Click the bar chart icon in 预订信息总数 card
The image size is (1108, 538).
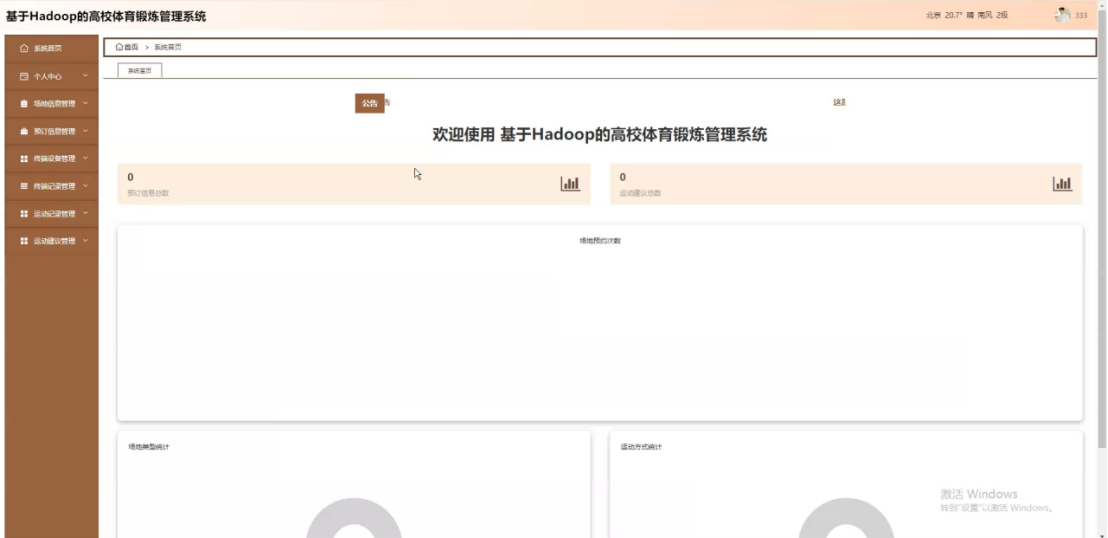click(570, 184)
